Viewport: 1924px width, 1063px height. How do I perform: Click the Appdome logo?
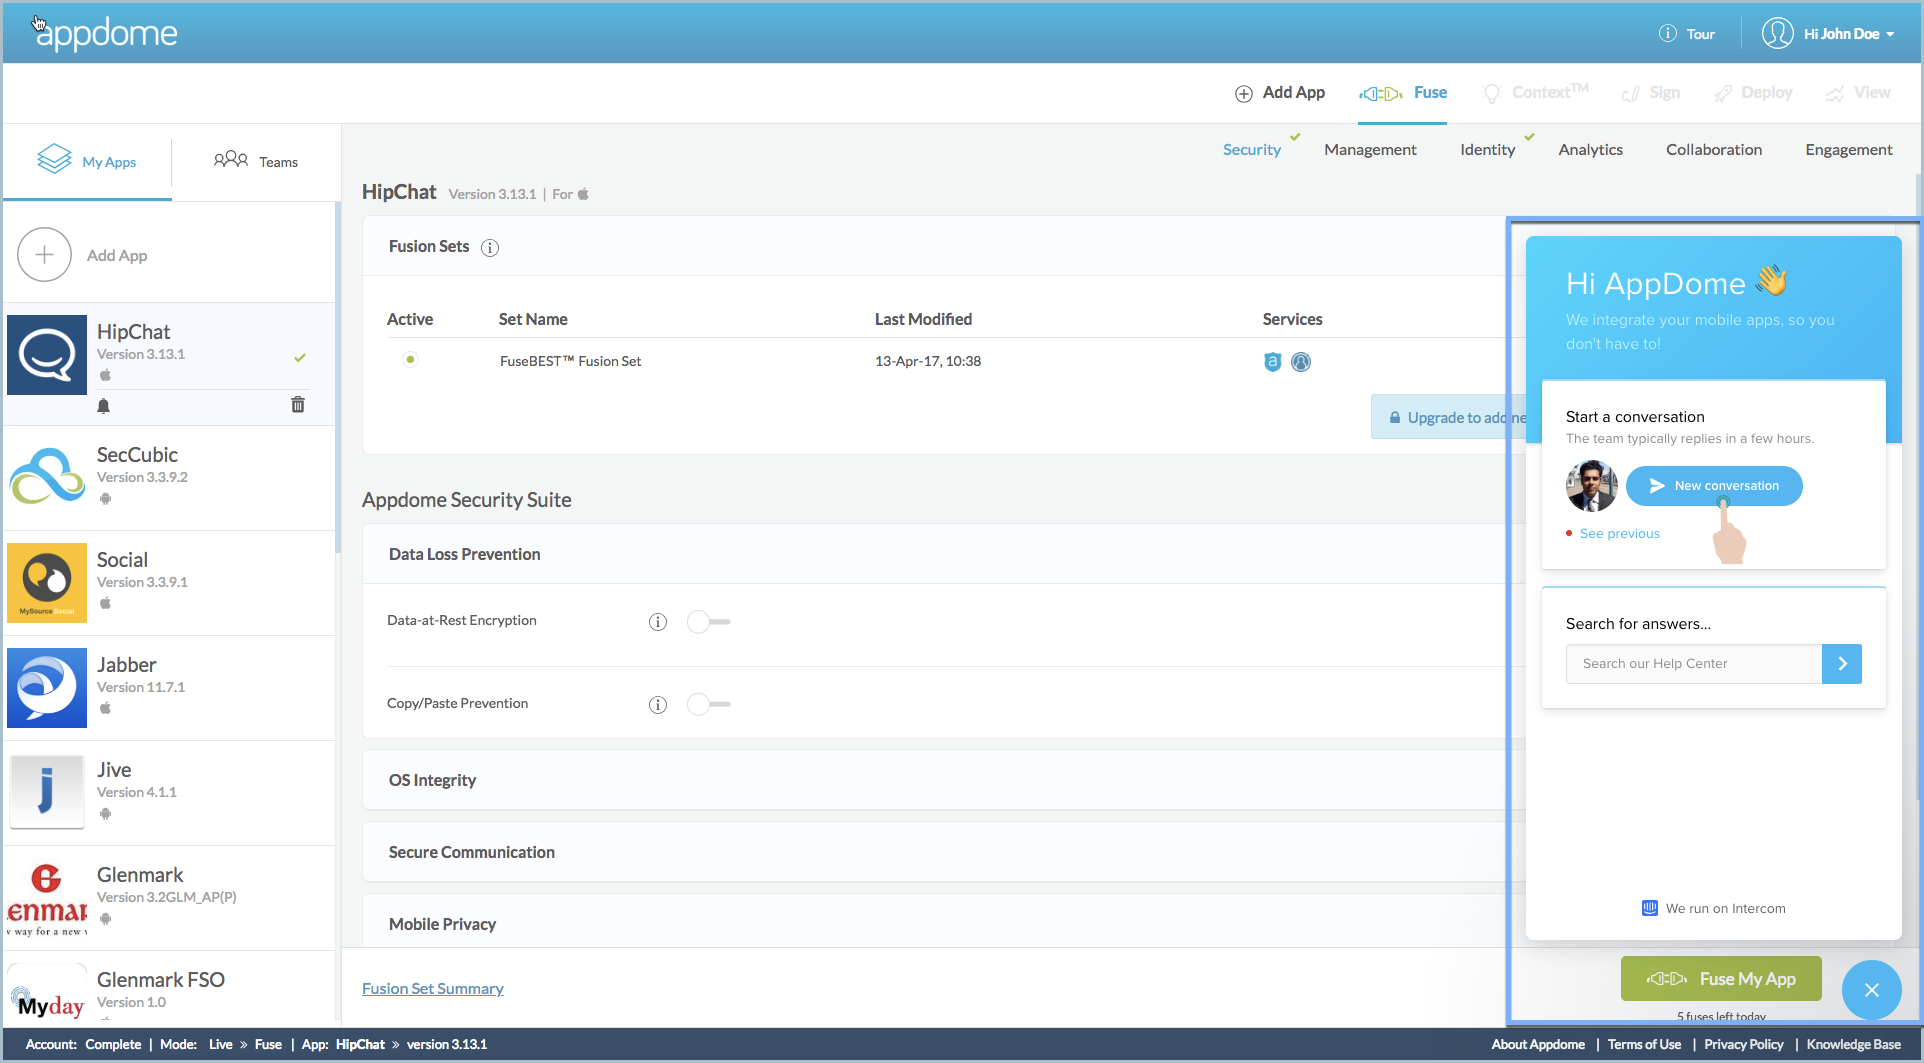tap(107, 33)
